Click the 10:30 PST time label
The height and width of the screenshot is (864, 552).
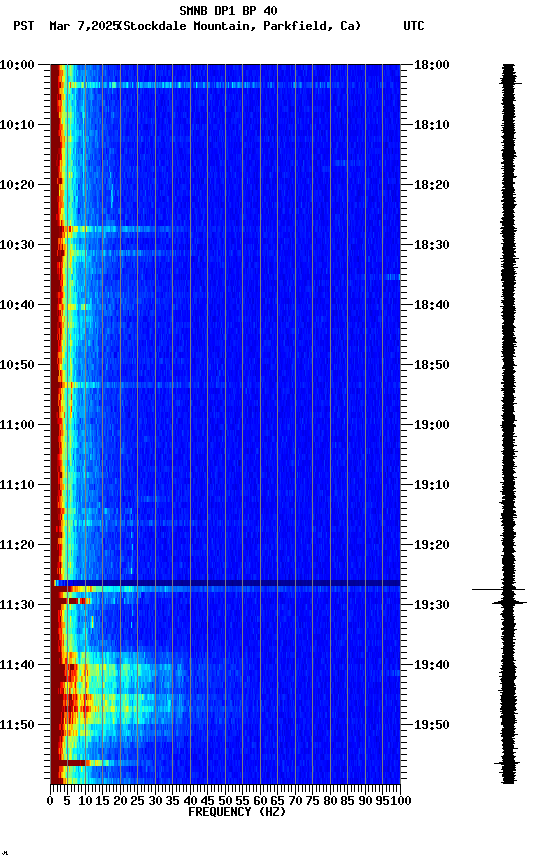point(17,245)
